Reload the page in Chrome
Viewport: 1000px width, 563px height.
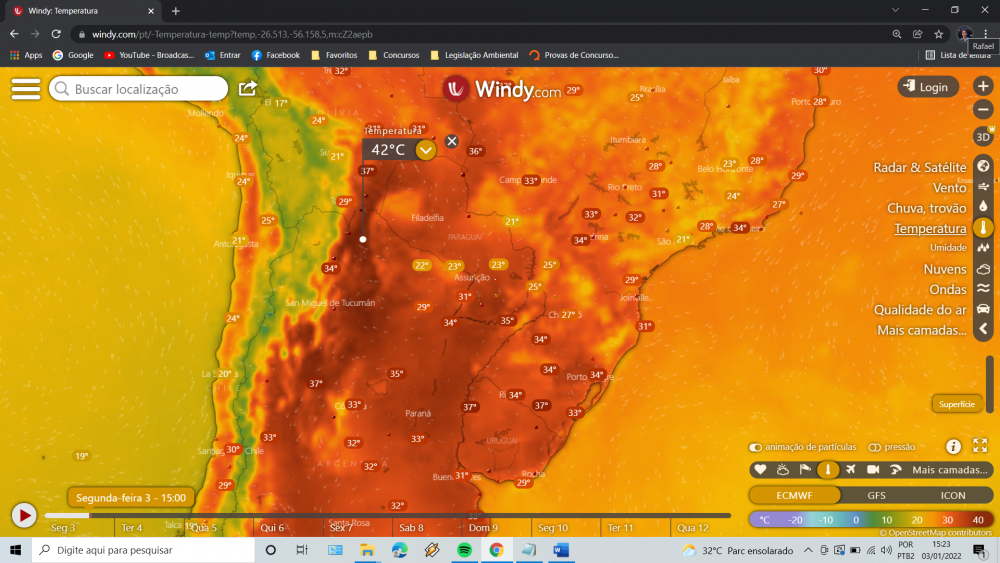pyautogui.click(x=56, y=34)
